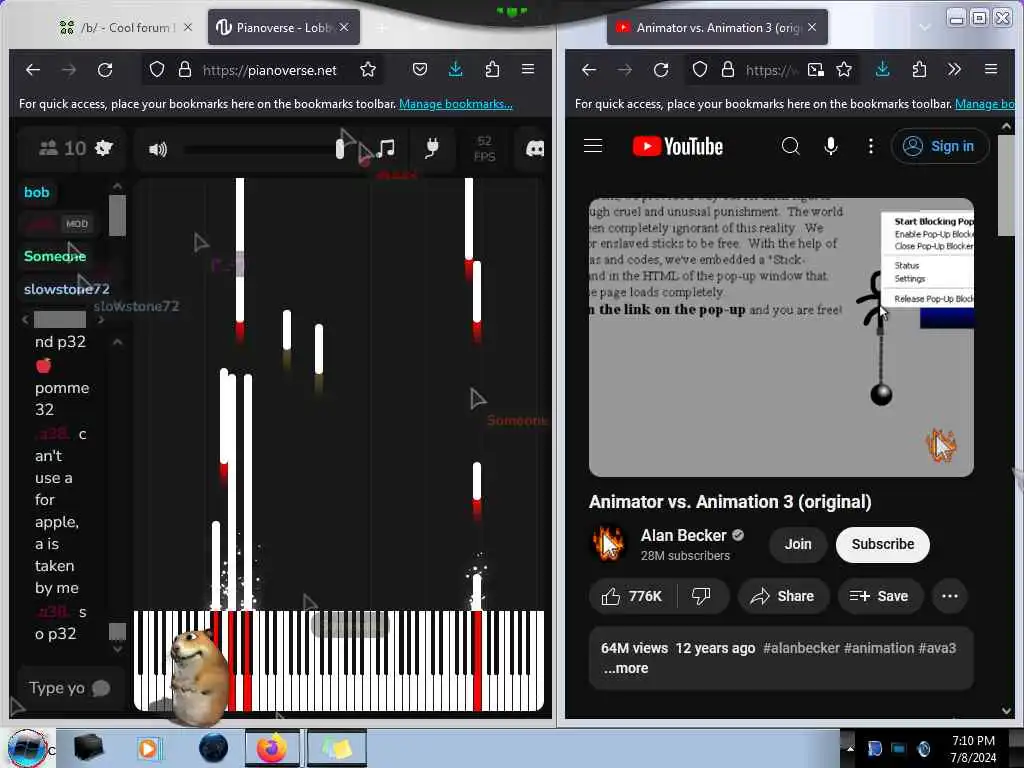The height and width of the screenshot is (768, 1024).
Task: Mute Pianoverse with the speaker icon
Action: [157, 150]
